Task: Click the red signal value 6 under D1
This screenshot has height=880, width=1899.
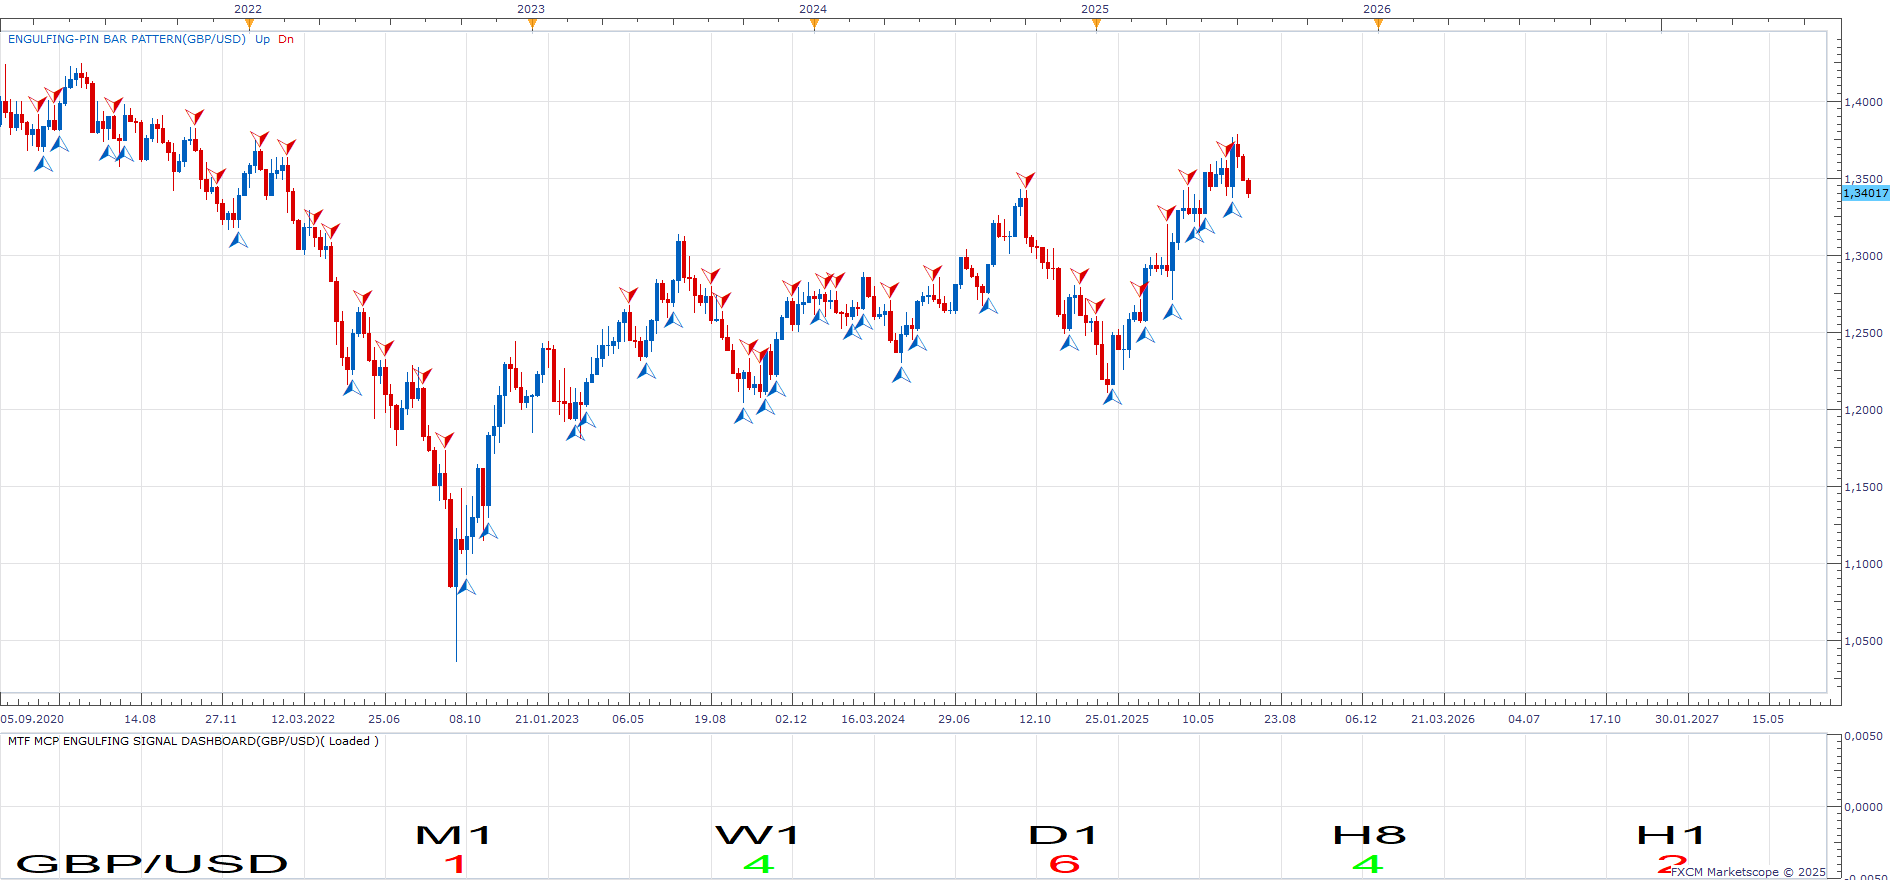Action: tap(1064, 864)
